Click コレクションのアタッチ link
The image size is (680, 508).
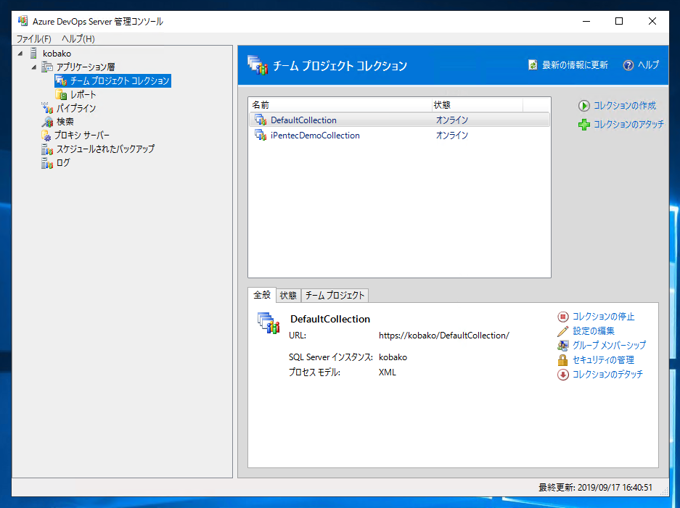click(628, 125)
